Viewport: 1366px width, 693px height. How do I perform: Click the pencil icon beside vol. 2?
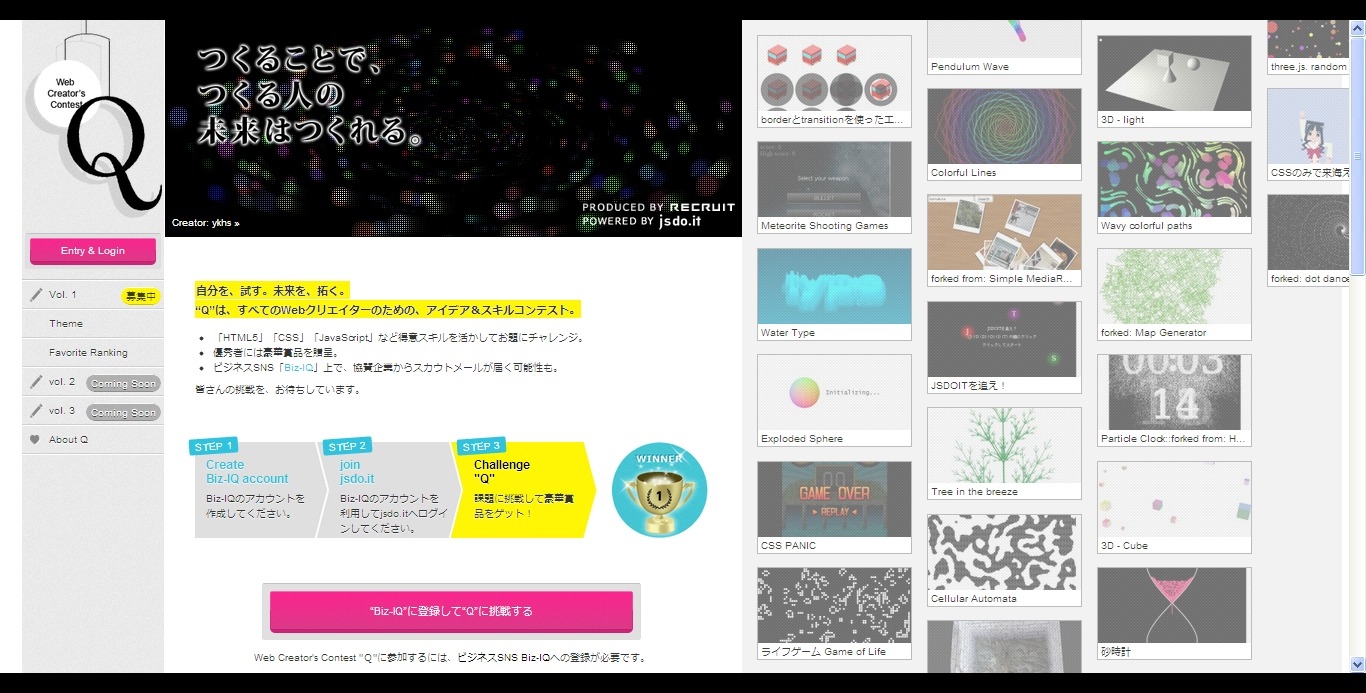tap(37, 382)
